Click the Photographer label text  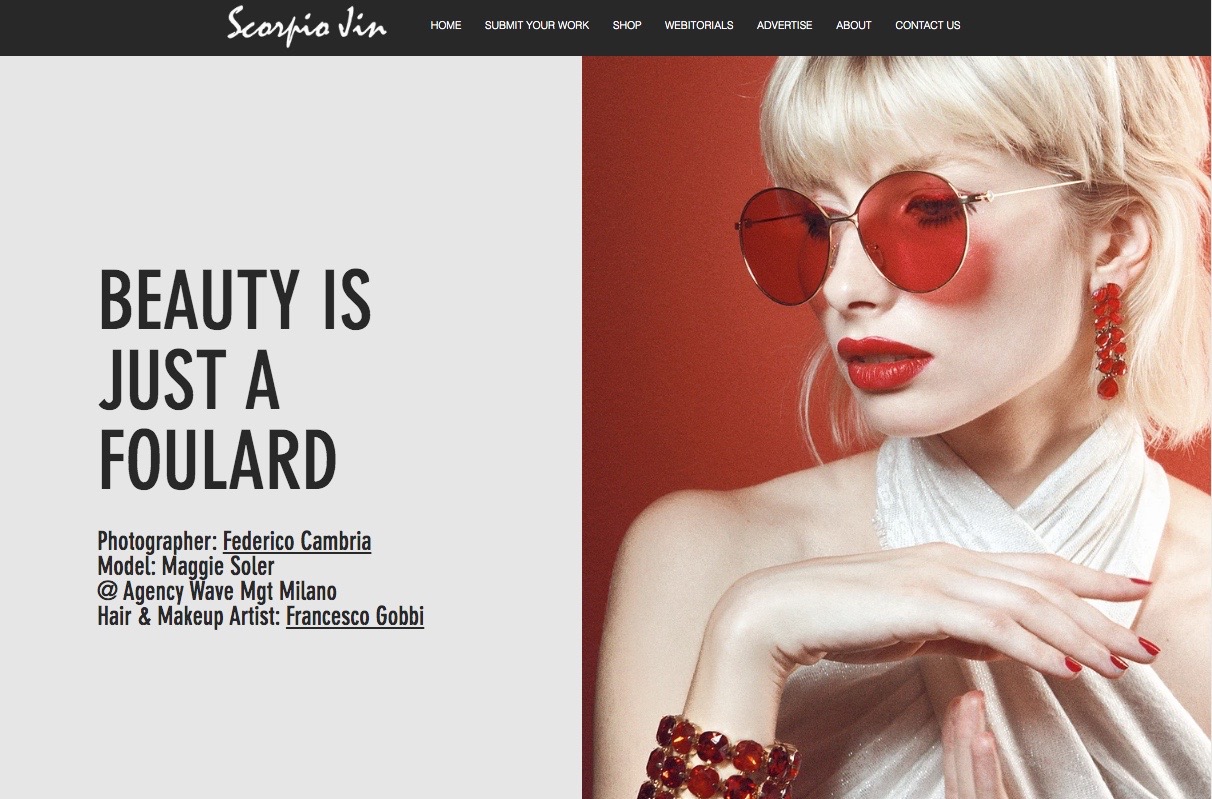coord(157,542)
